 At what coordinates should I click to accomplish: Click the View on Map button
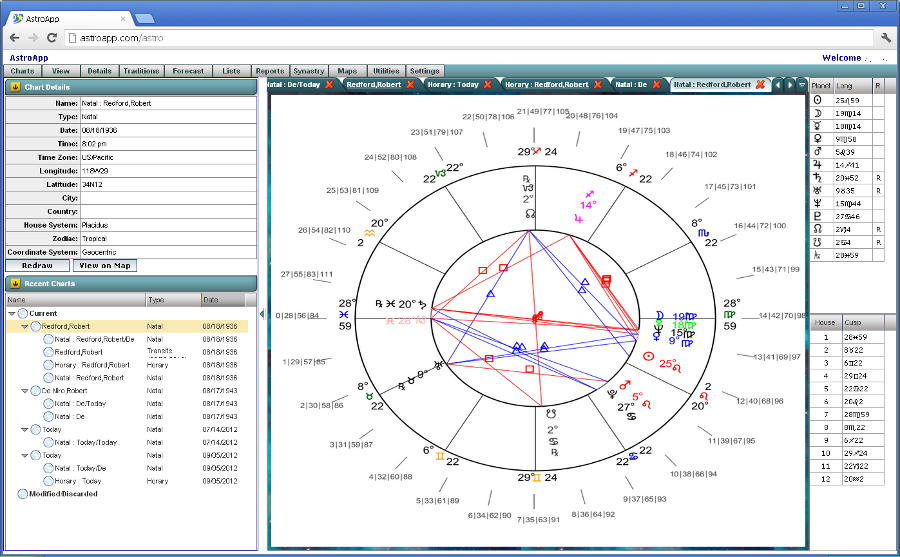105,265
